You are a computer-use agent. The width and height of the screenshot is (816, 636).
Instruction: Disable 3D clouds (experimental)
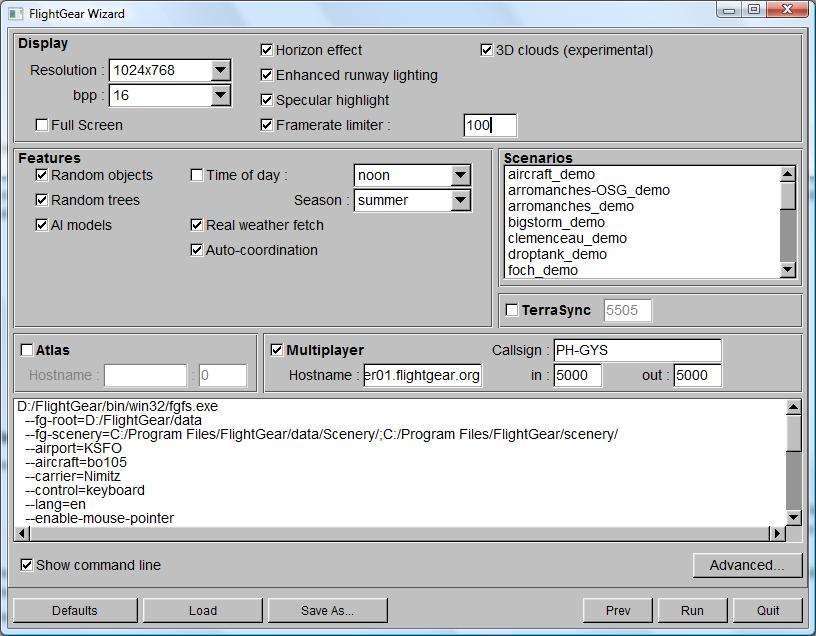pyautogui.click(x=486, y=50)
